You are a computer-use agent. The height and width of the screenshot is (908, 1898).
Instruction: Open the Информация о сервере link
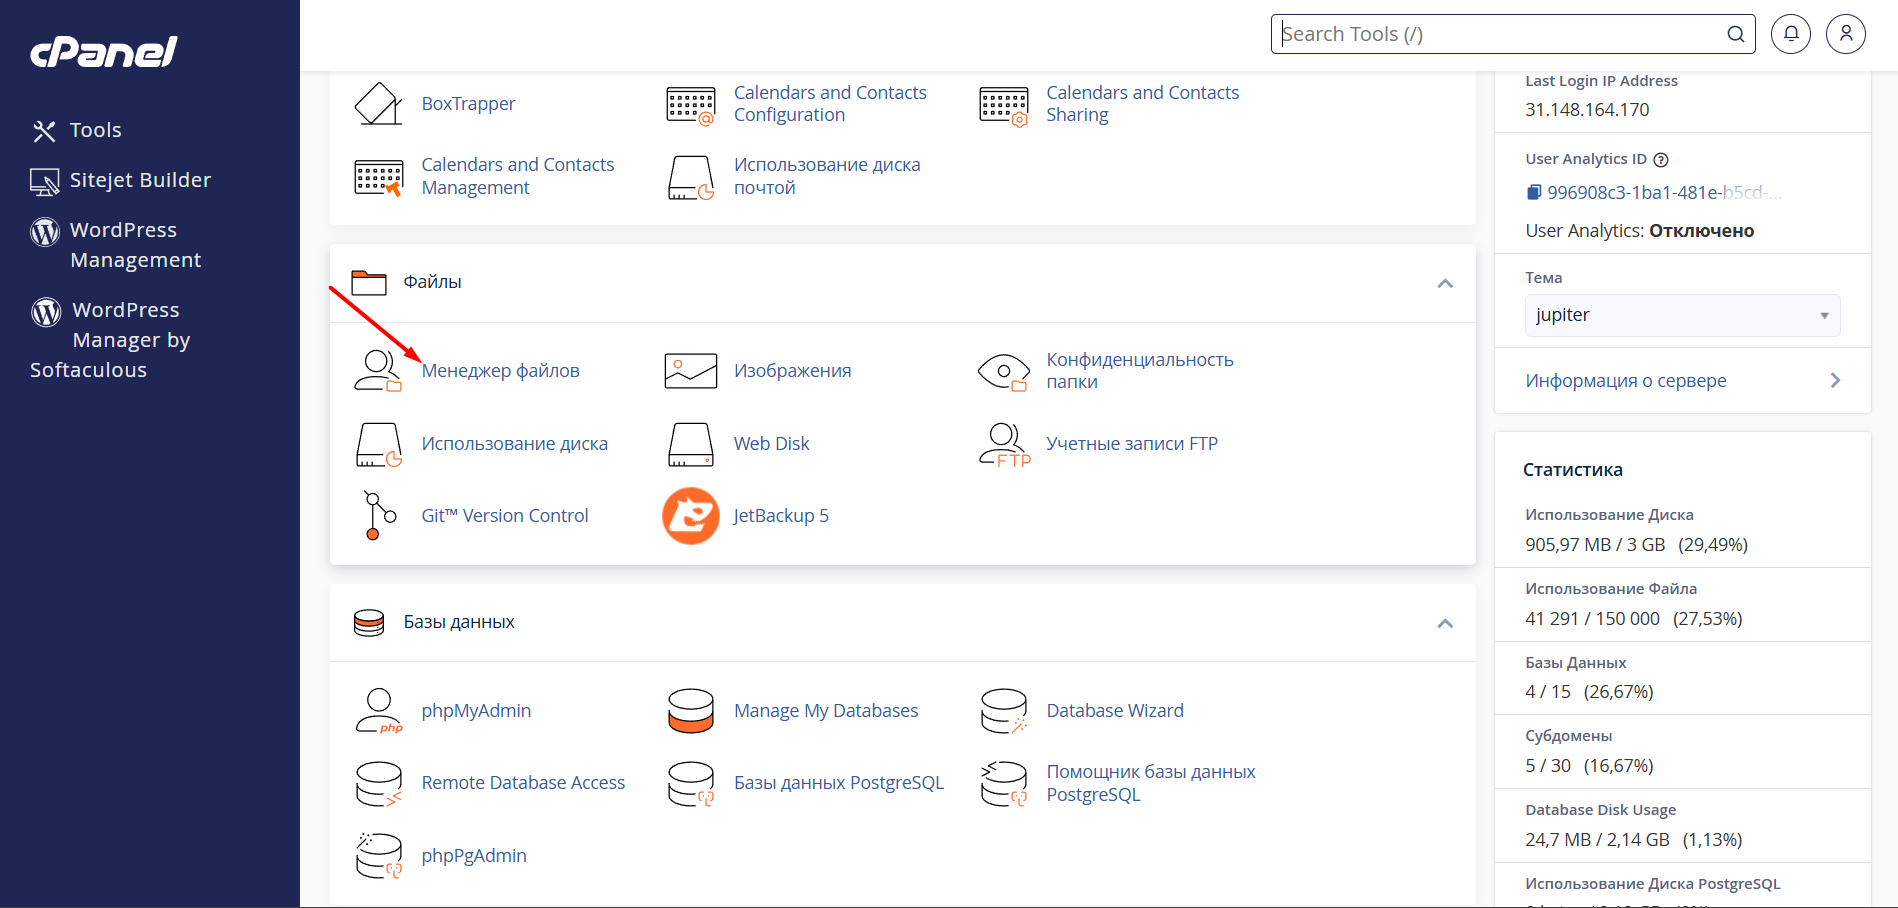(1626, 381)
